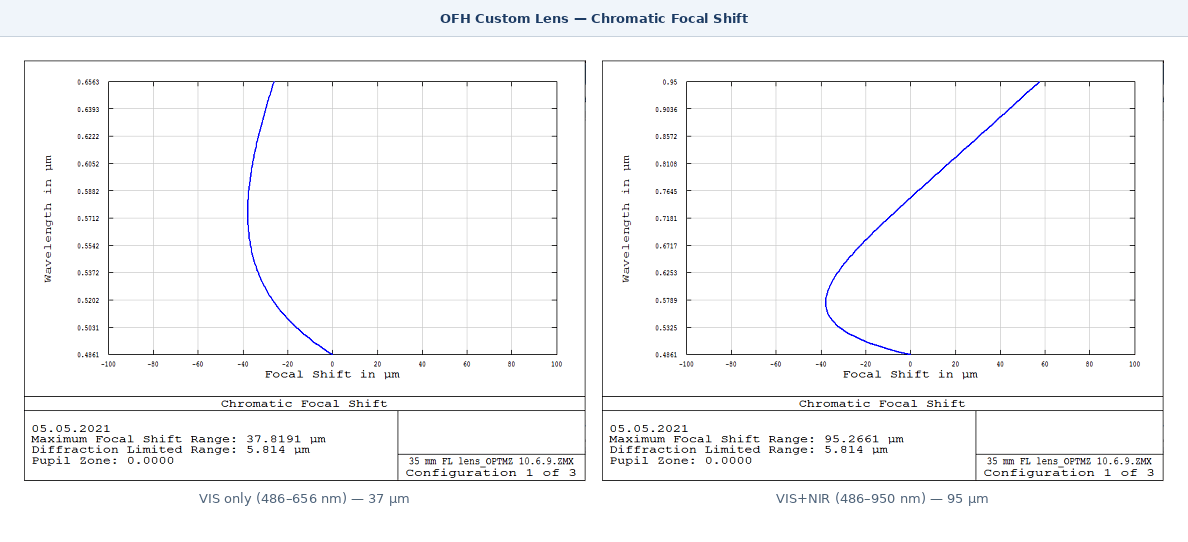Select the caption 'VIS only (486–656 nm) — 37 µm'
This screenshot has height=542, width=1188.
305,499
